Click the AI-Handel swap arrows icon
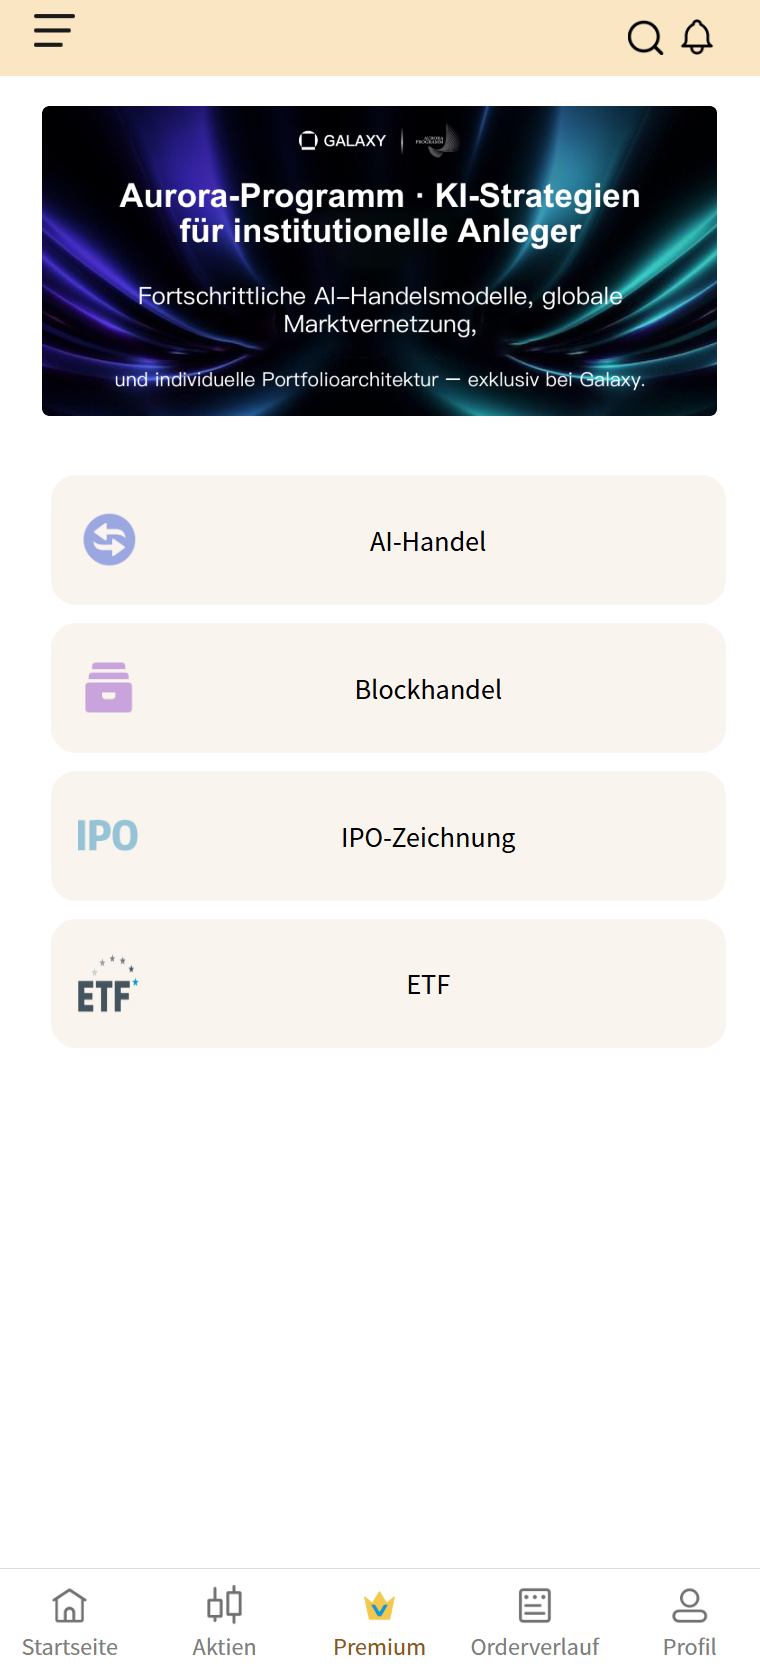The width and height of the screenshot is (760, 1669). [x=109, y=540]
